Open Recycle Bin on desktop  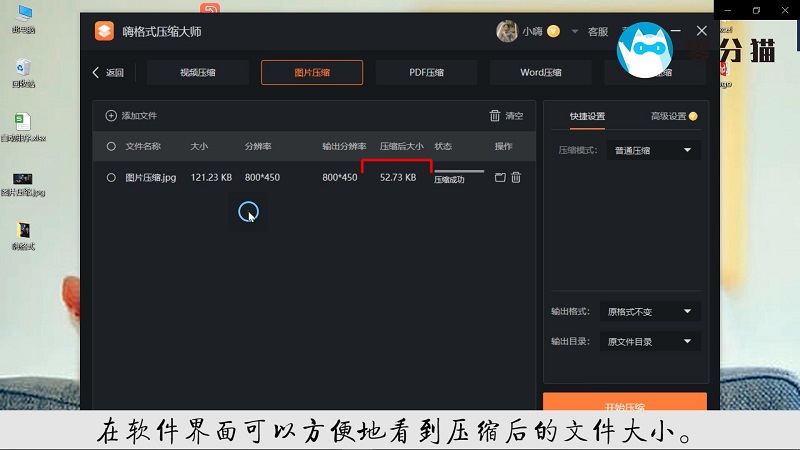point(22,71)
